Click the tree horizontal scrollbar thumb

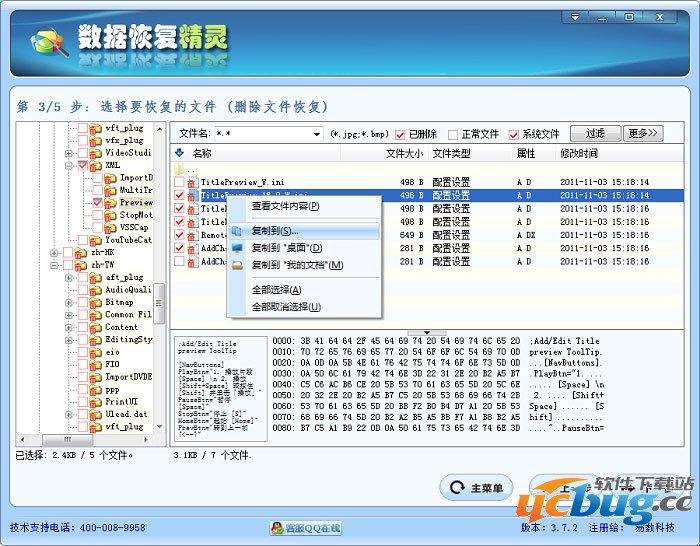click(x=67, y=440)
